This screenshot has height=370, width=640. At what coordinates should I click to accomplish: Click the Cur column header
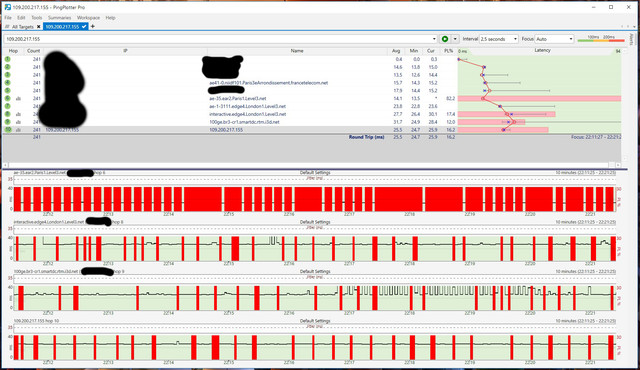coord(431,51)
